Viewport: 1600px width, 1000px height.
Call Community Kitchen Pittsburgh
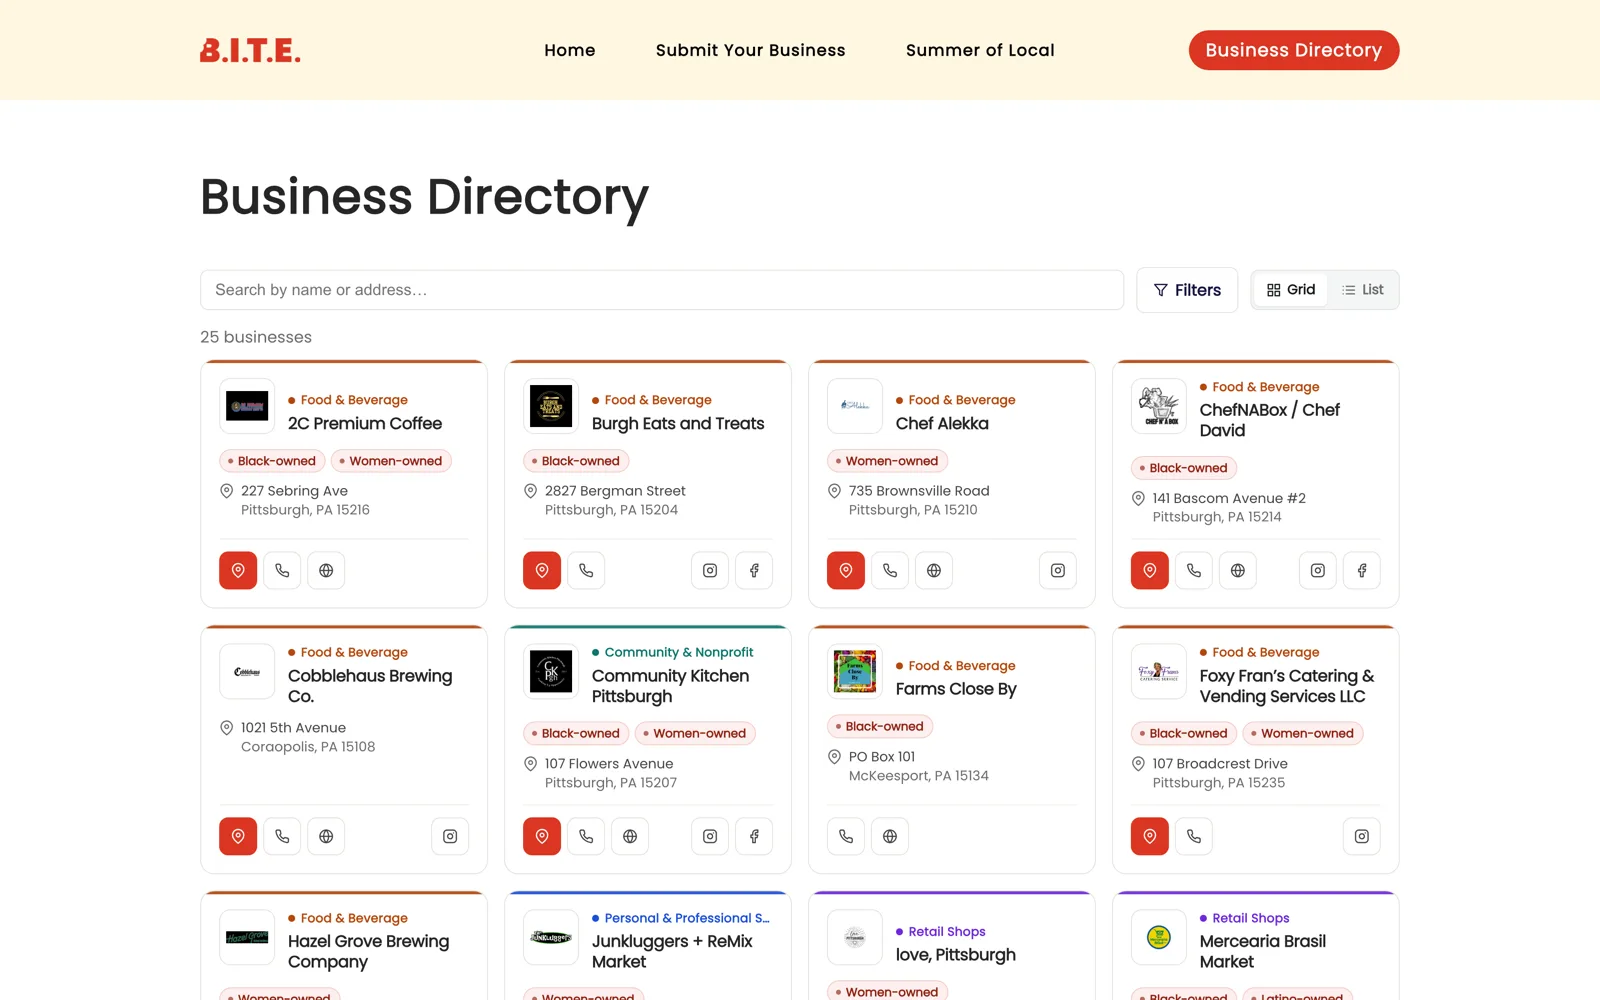(x=586, y=836)
